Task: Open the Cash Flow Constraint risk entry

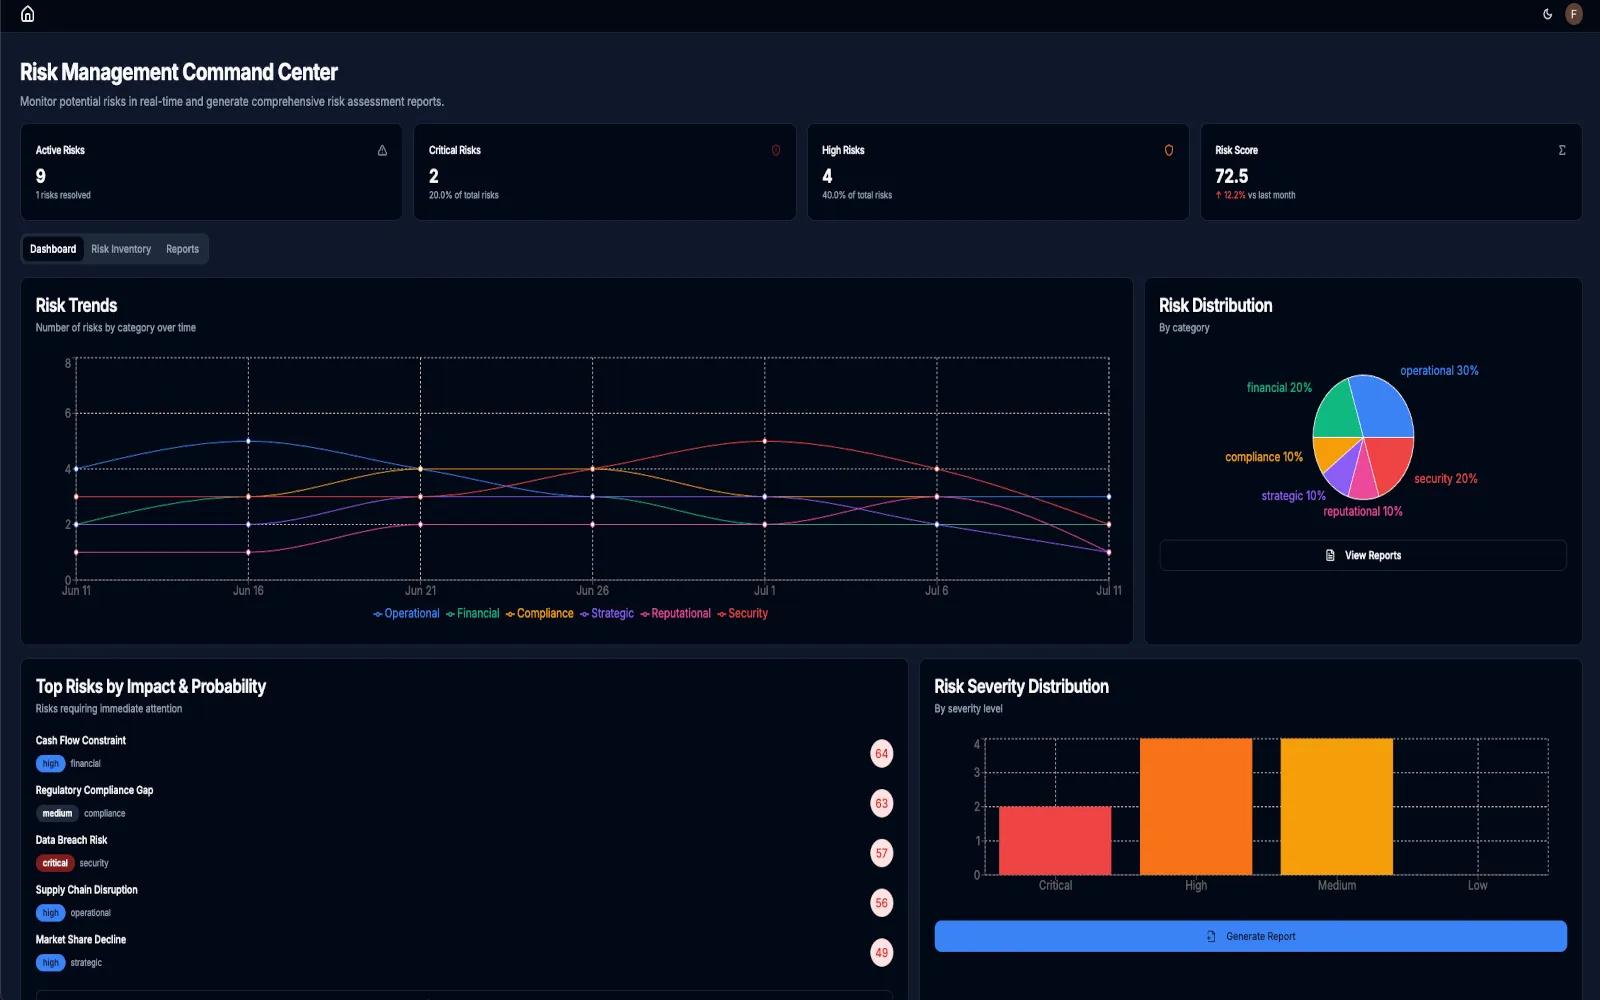Action: (81, 741)
